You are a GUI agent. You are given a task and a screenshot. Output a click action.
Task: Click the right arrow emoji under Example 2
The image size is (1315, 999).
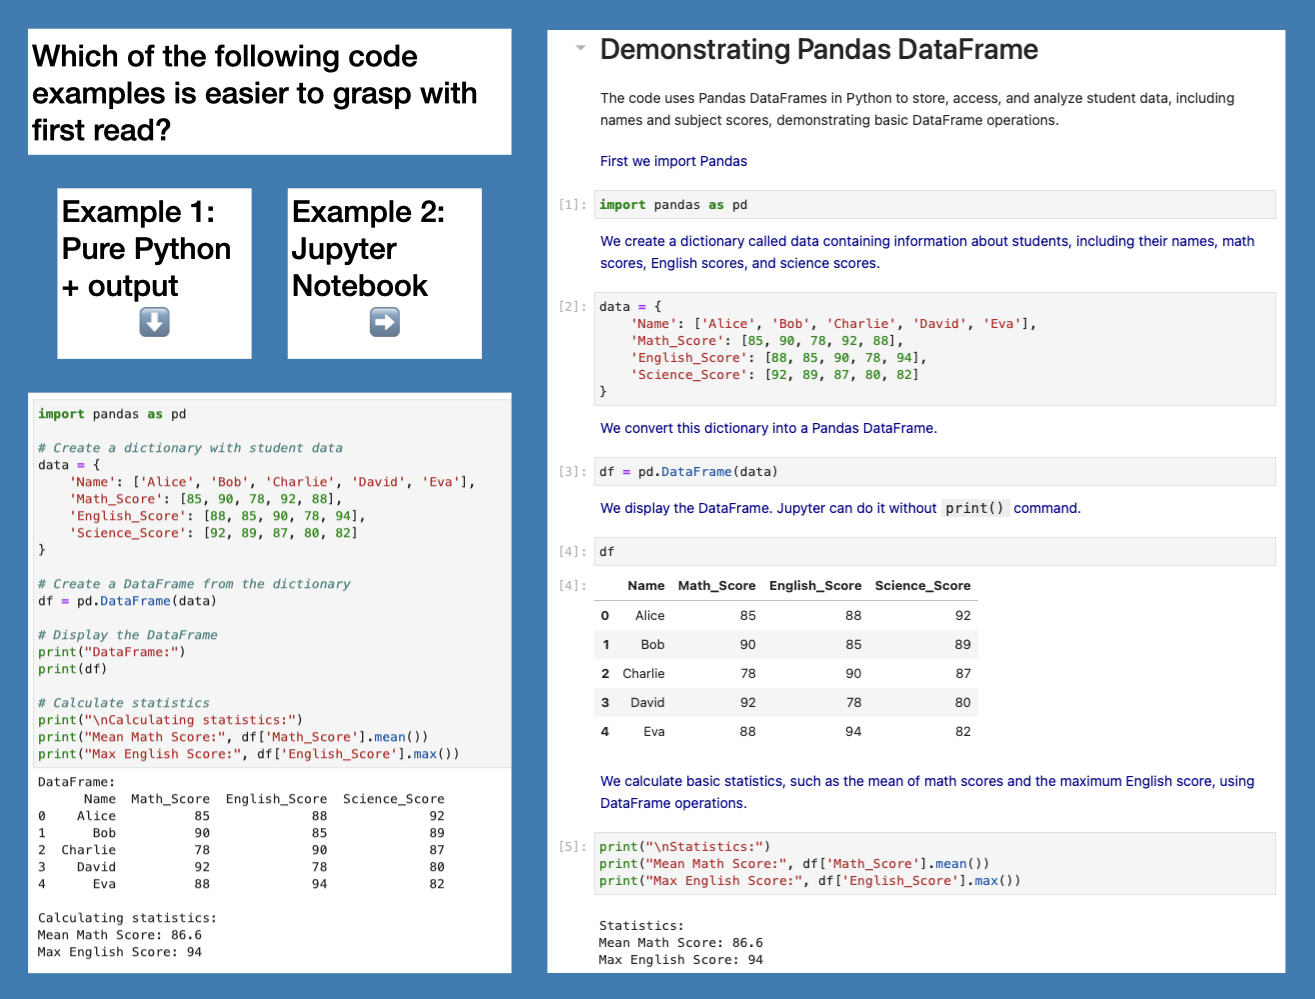pyautogui.click(x=385, y=322)
